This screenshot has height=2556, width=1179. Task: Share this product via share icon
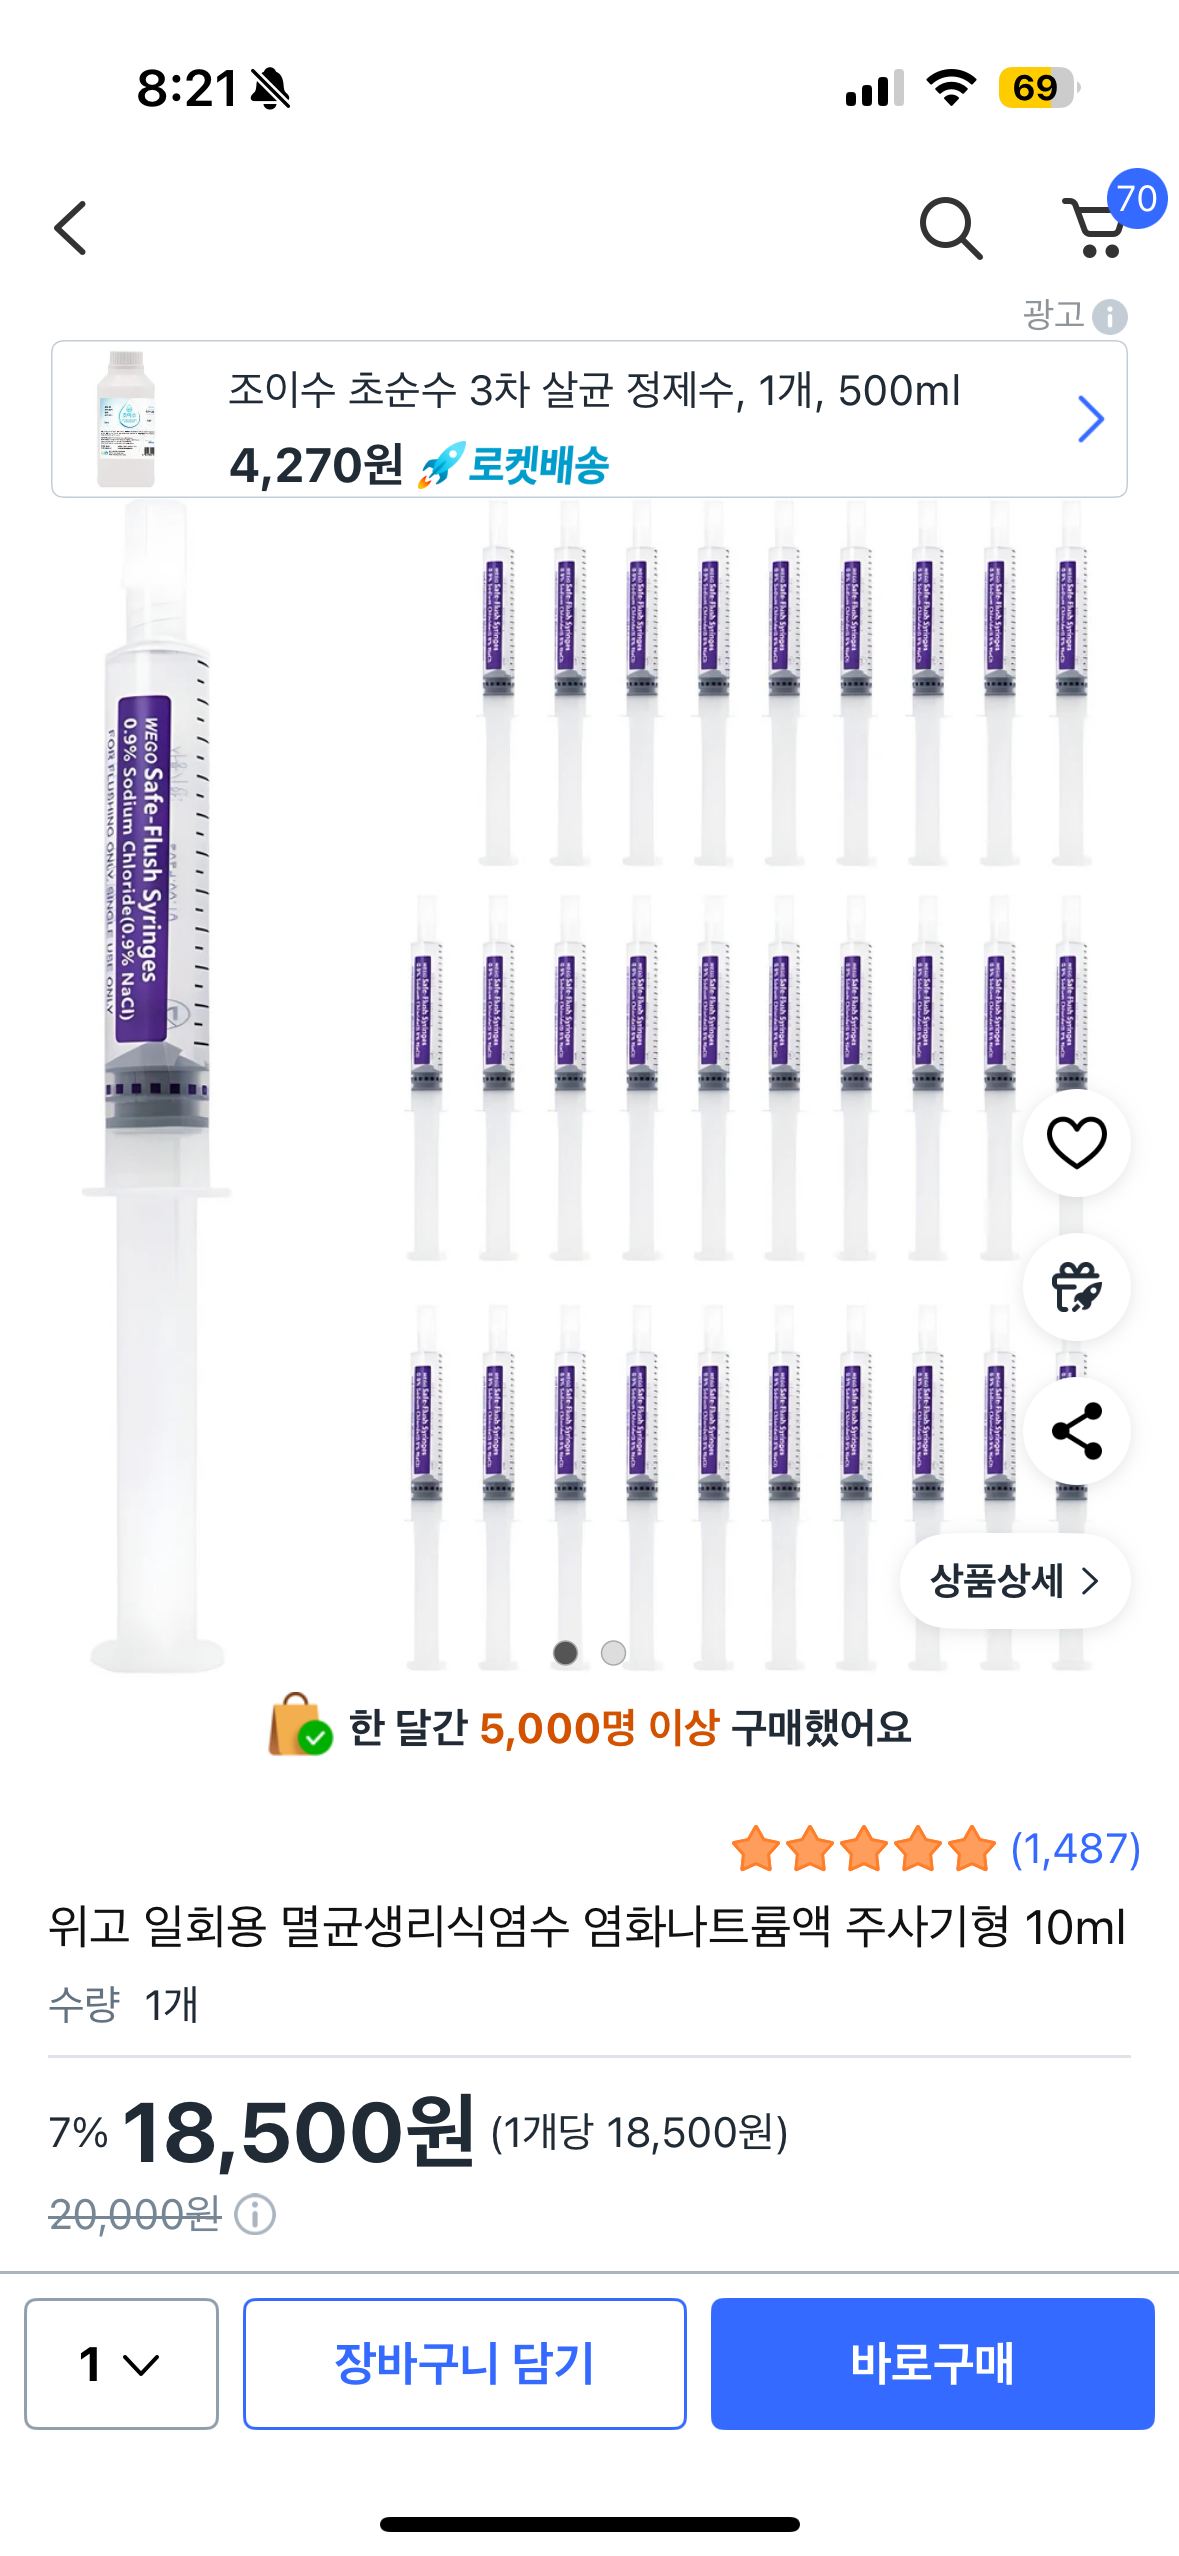[x=1076, y=1431]
